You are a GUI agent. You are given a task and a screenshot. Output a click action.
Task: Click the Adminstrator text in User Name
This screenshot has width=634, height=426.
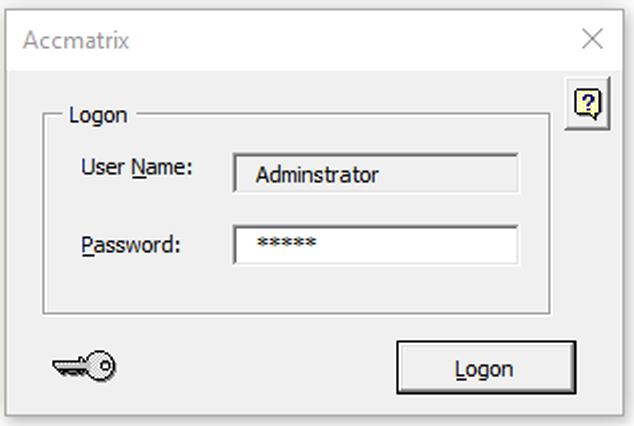[317, 175]
